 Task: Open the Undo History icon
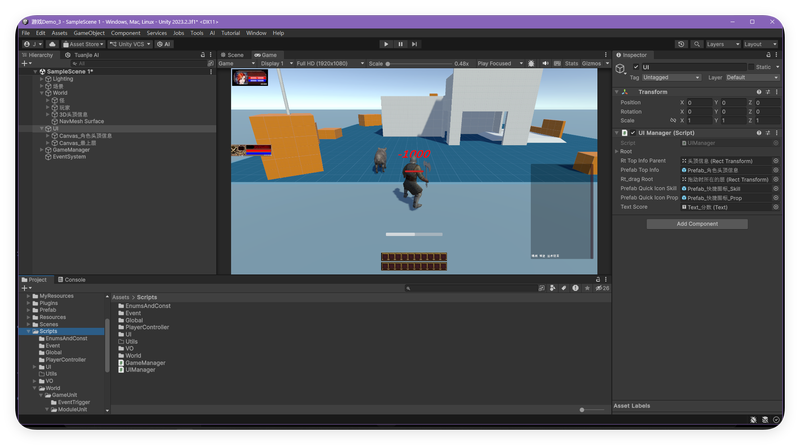681,44
